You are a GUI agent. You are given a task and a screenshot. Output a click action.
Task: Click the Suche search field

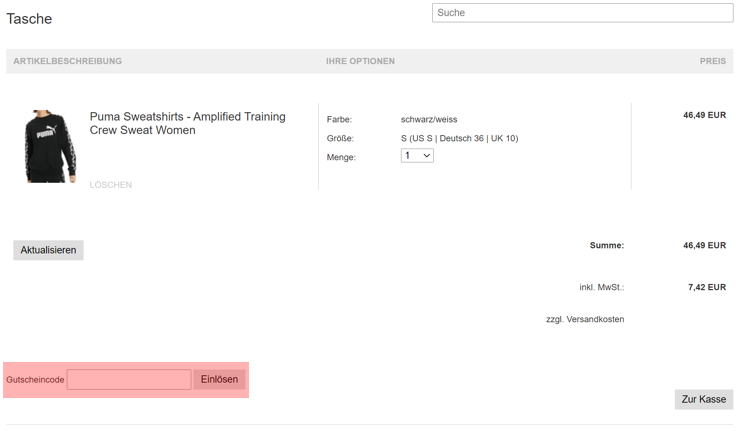[x=582, y=13]
